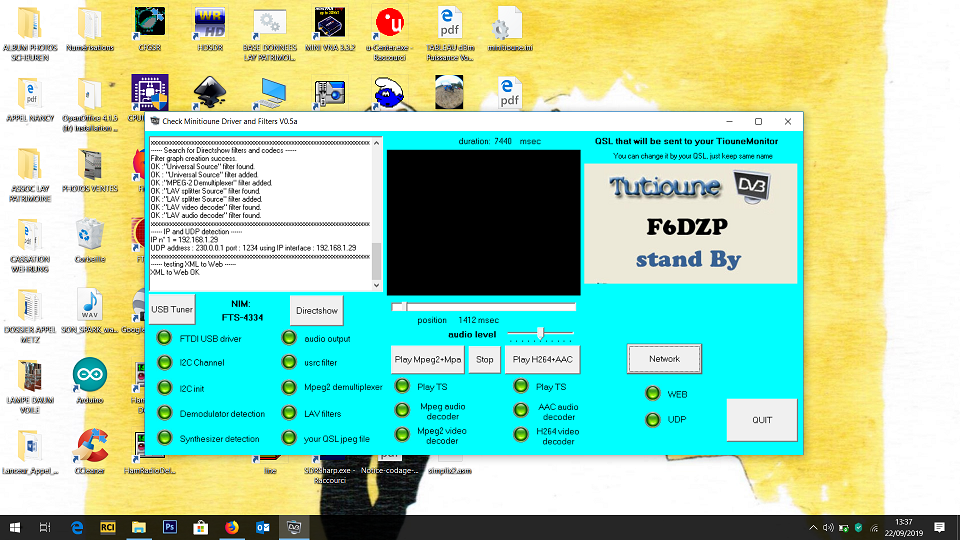Run the Directshow test button
The image size is (960, 540).
pyautogui.click(x=315, y=310)
